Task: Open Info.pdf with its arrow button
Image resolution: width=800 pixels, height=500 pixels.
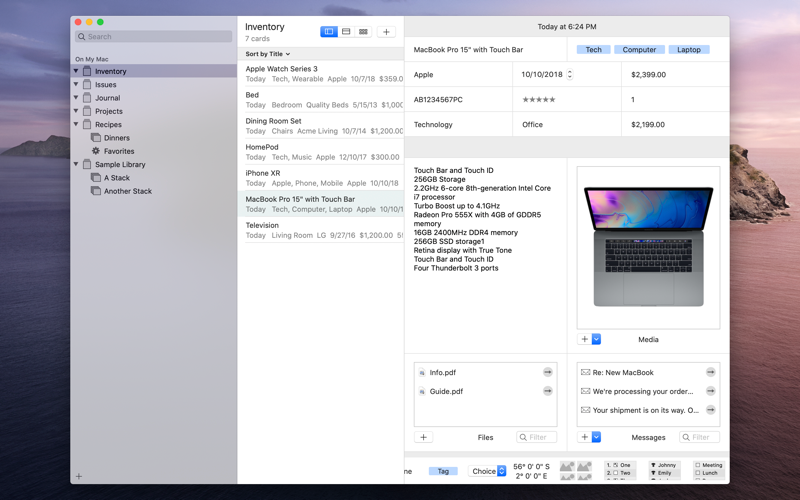Action: point(547,372)
